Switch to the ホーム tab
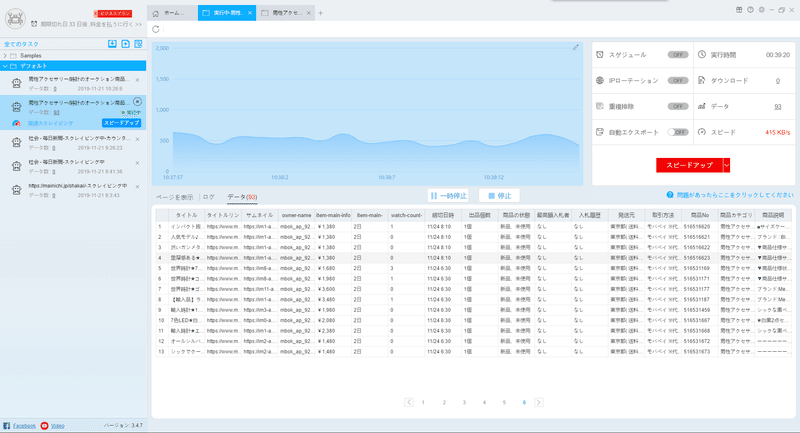Viewport: 800px width, 433px height. [172, 13]
